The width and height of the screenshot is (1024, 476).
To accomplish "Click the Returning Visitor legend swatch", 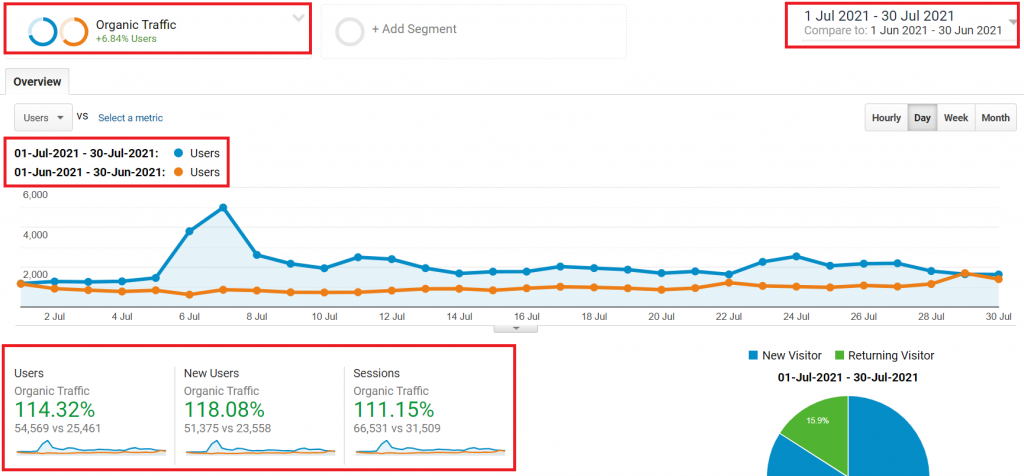I will pyautogui.click(x=840, y=356).
